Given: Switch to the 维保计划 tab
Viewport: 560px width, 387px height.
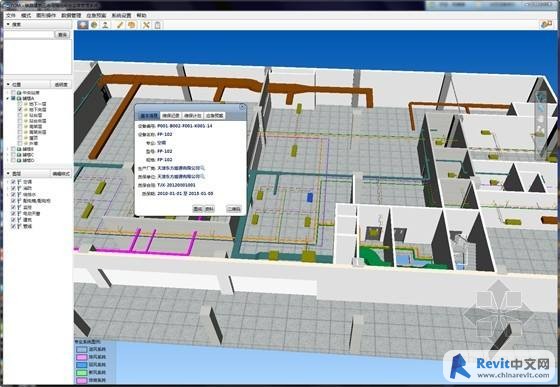Looking at the screenshot, I should click(x=192, y=116).
